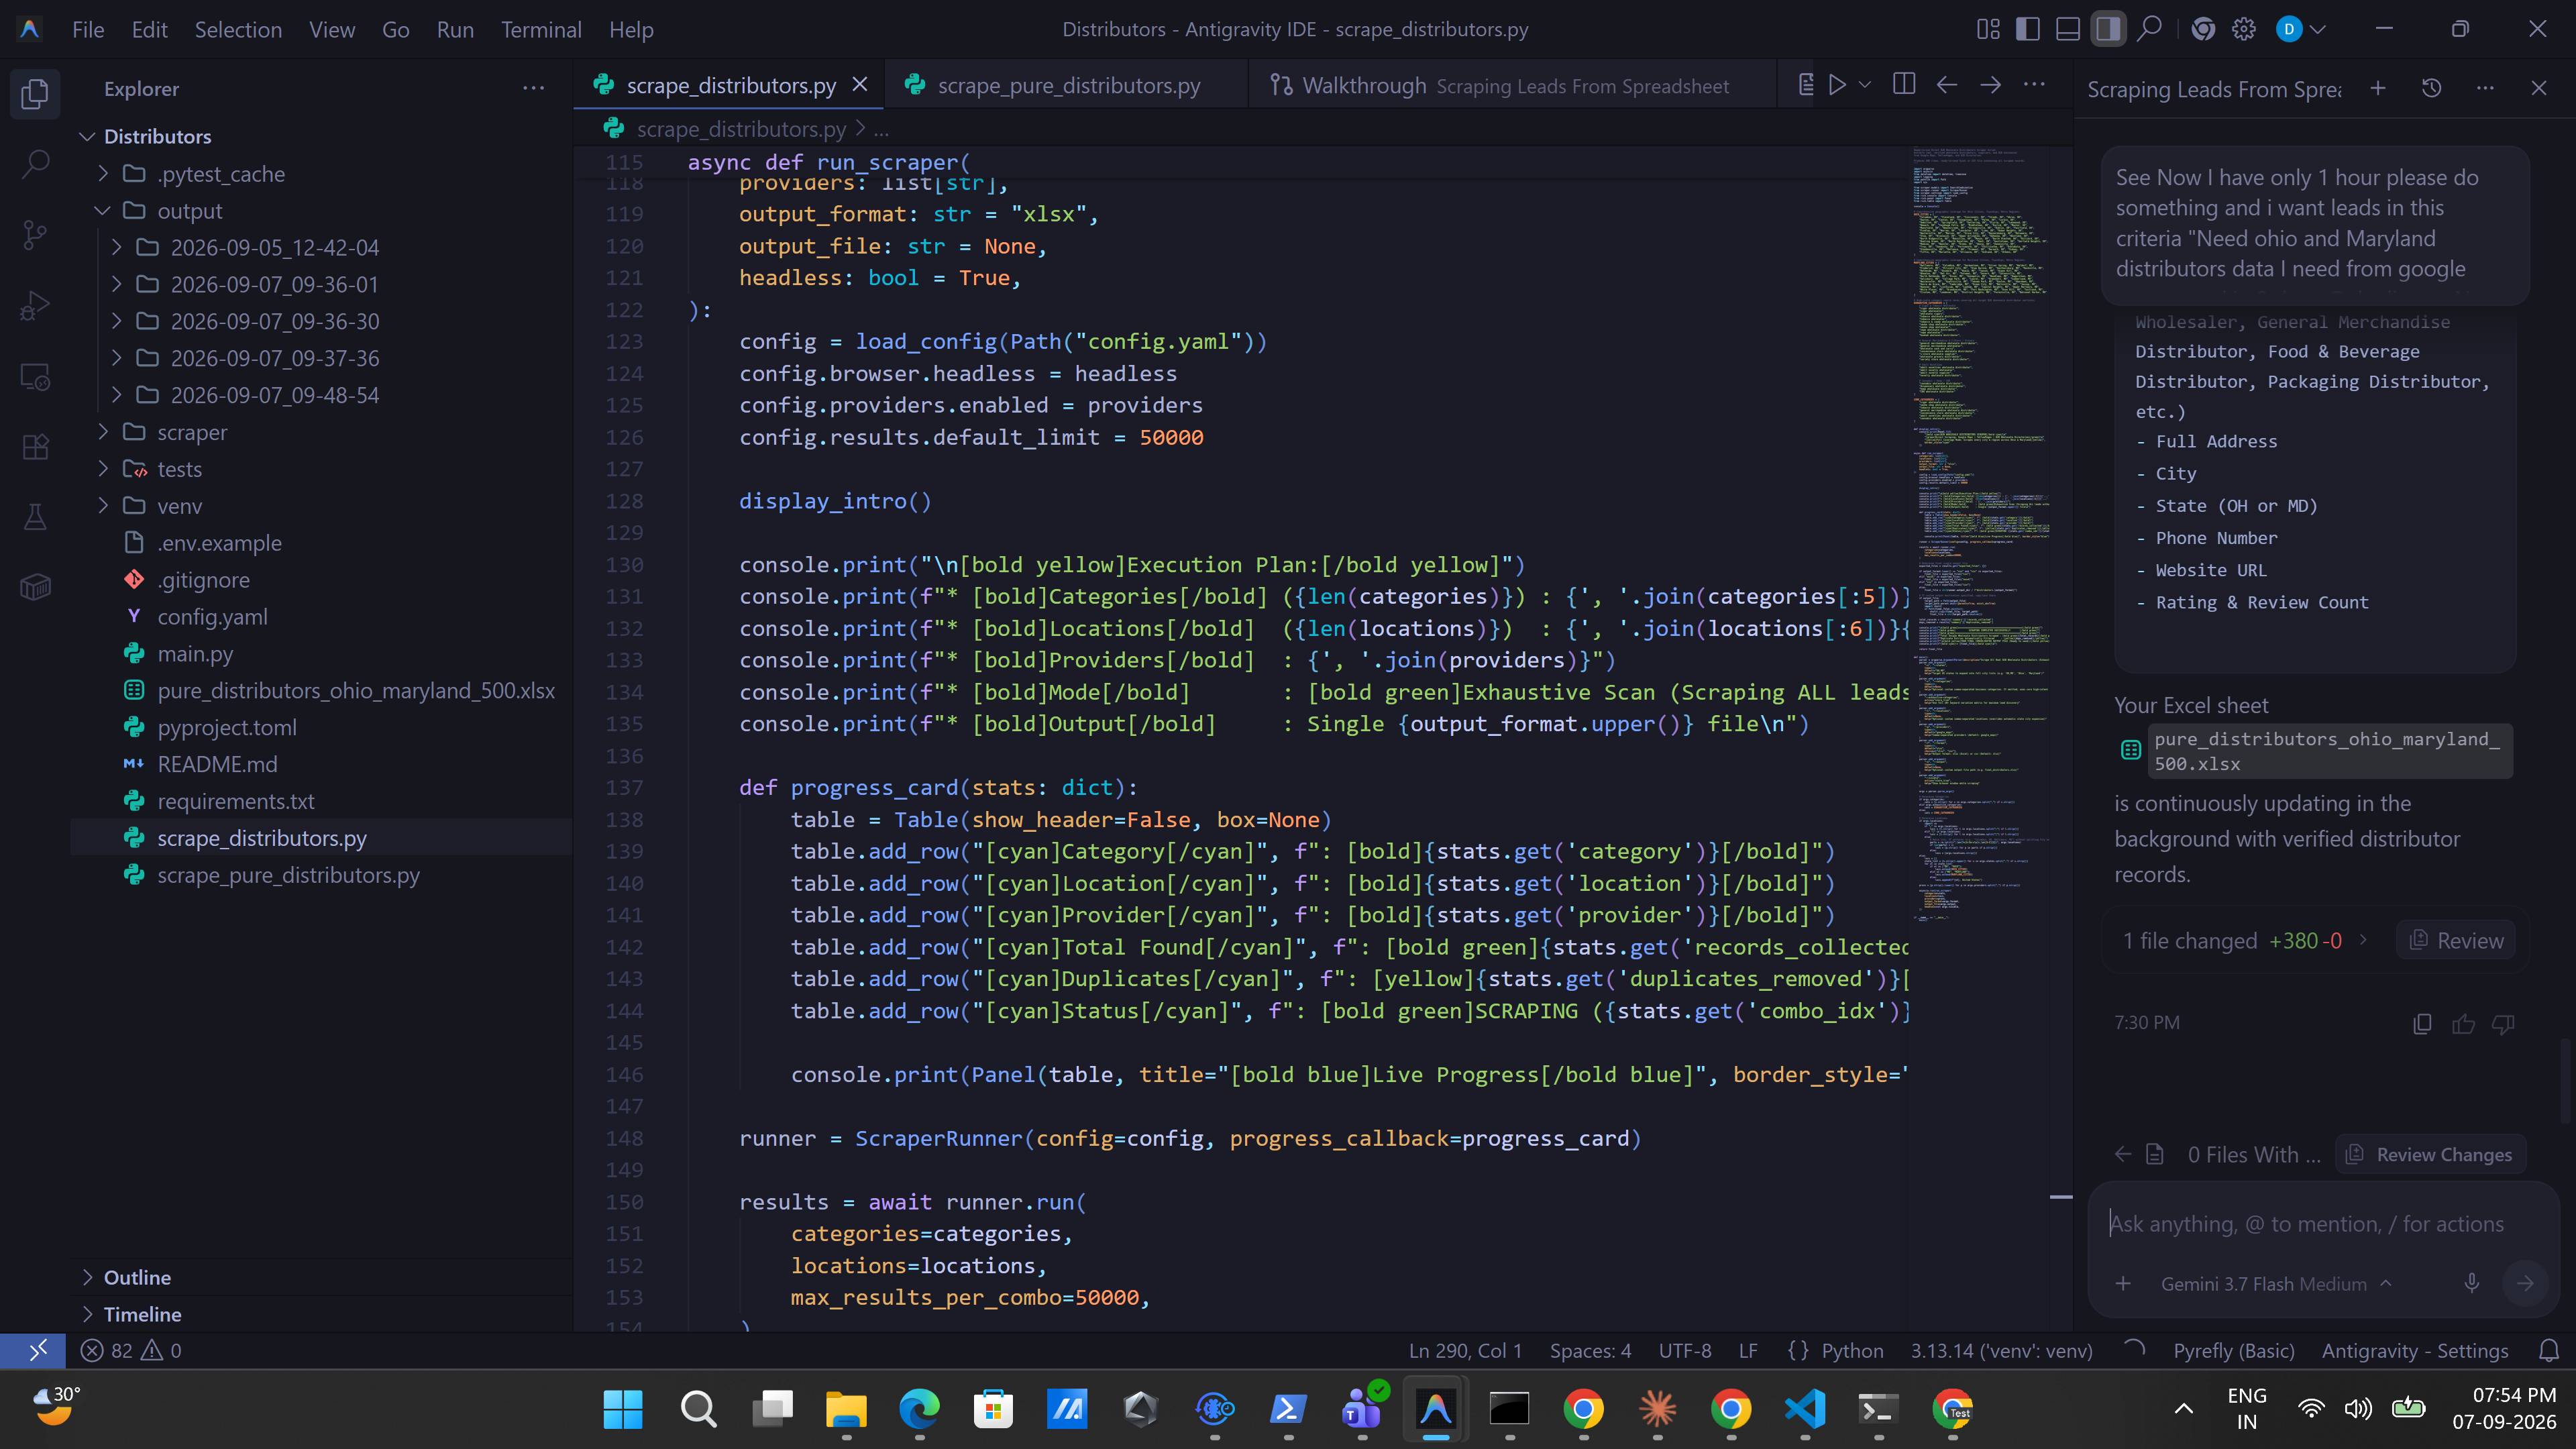
Task: Open the Search view in activity bar
Action: click(x=35, y=163)
